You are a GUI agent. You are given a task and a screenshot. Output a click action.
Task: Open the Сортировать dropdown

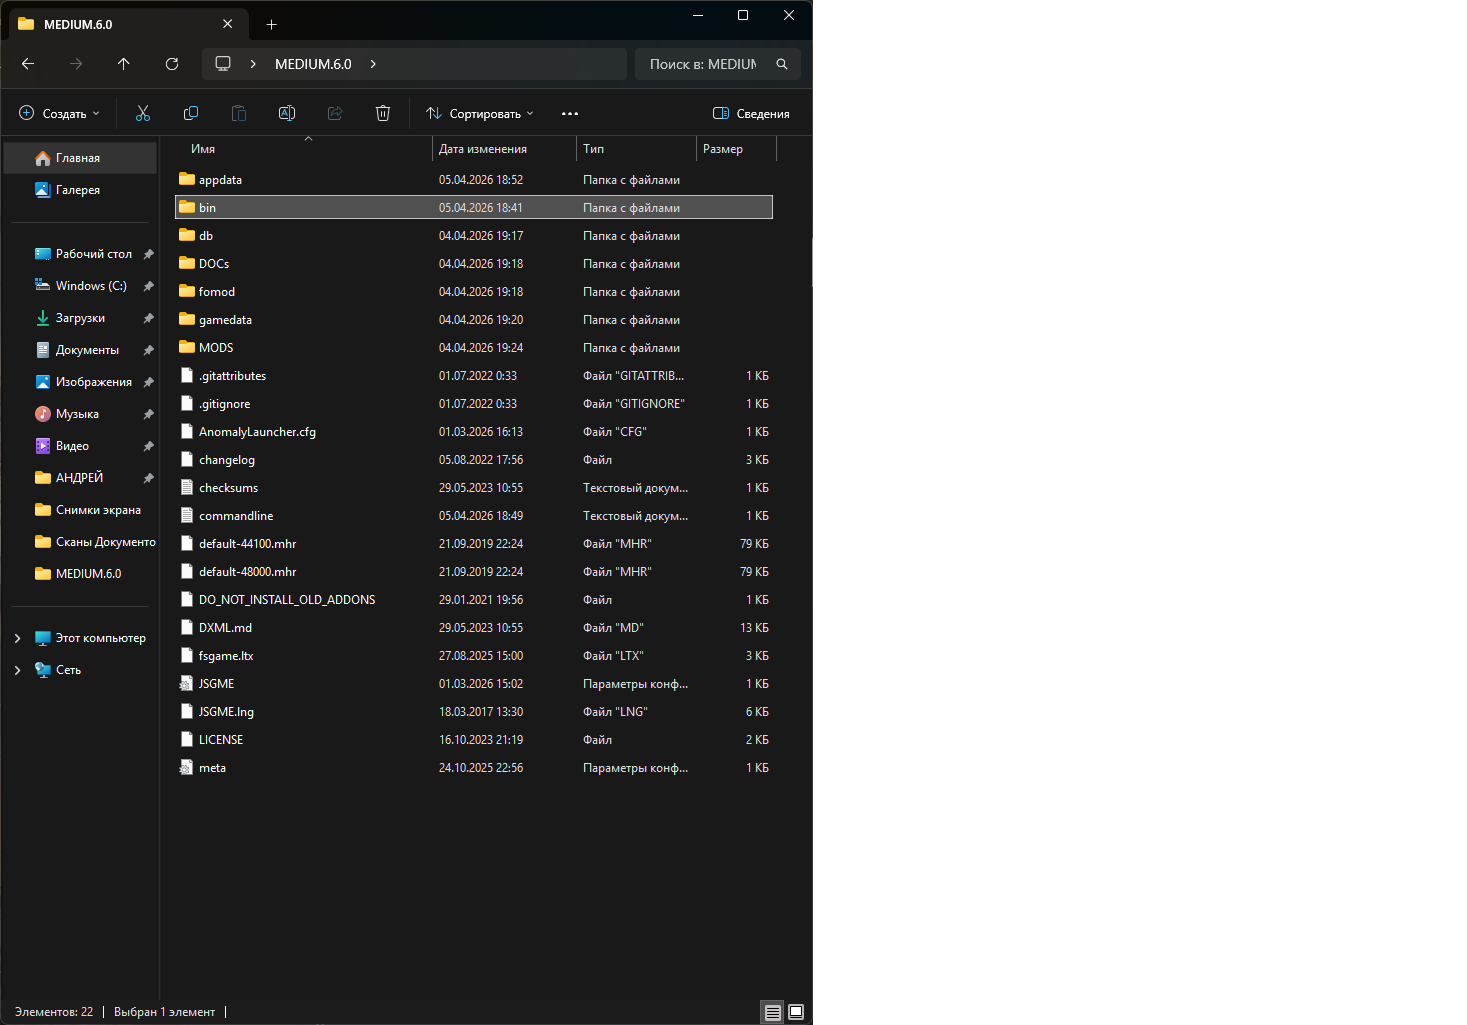tap(480, 114)
